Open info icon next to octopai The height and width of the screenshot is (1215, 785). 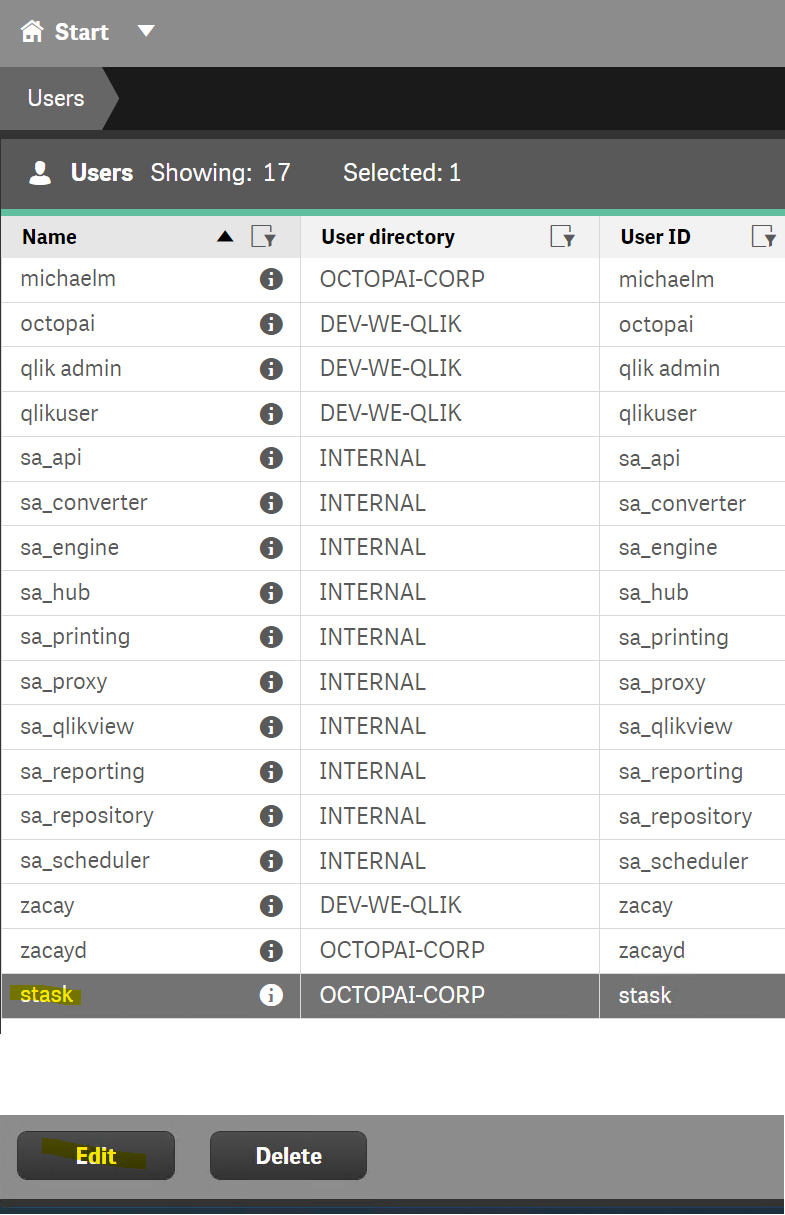coord(271,324)
